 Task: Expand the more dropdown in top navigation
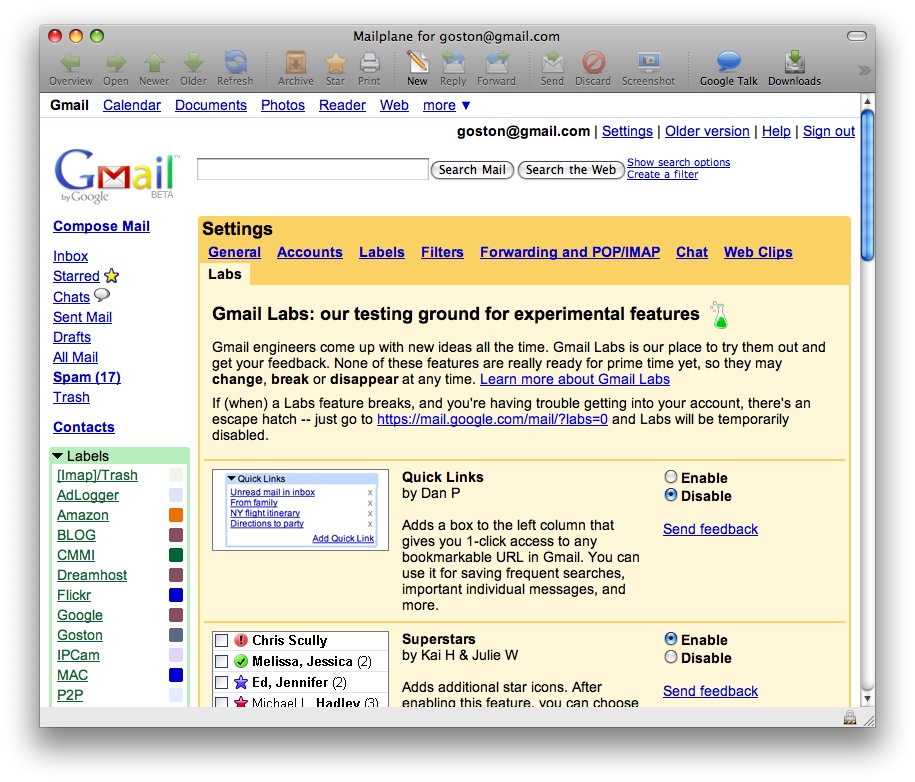point(446,106)
